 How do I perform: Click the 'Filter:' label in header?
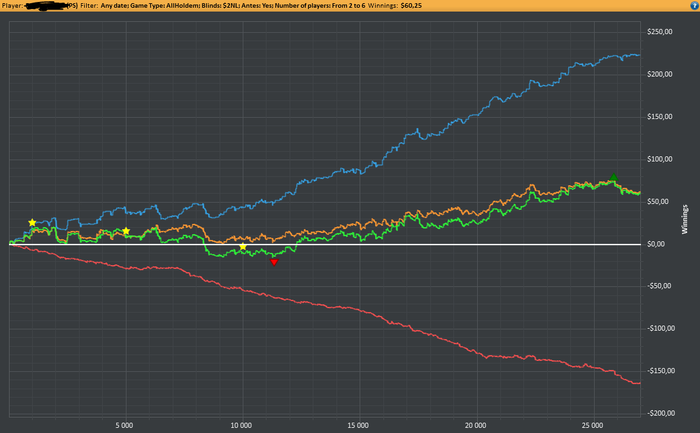89,6
